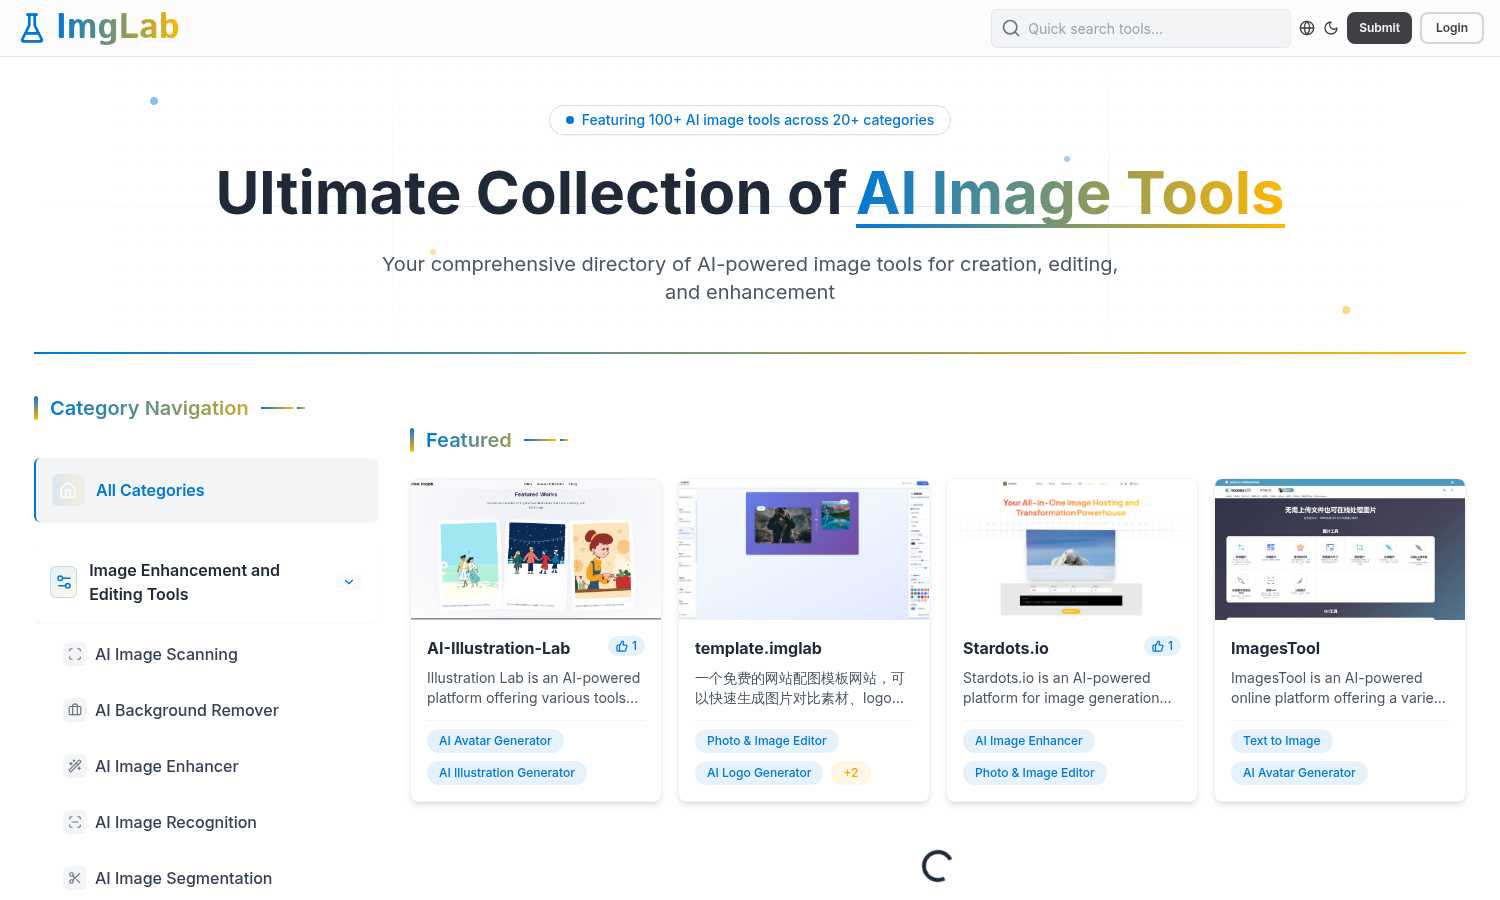Click the template.imglab title
Viewport: 1500px width, 900px height.
coord(758,648)
